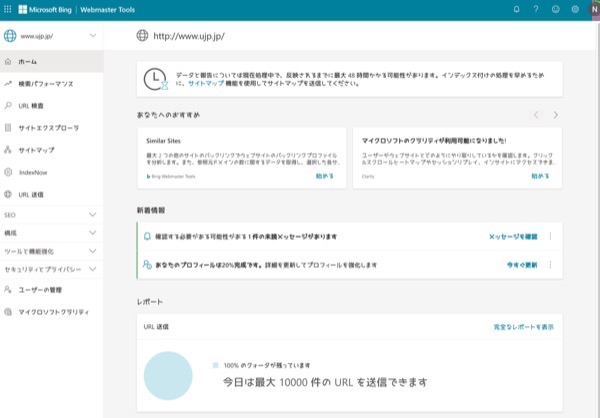Start Similar Sites via 始める link
The height and width of the screenshot is (418, 600).
[x=324, y=176]
